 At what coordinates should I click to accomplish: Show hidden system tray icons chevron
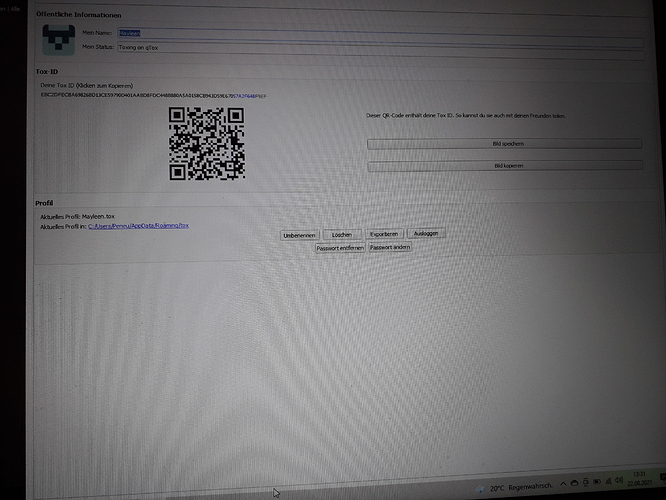coord(563,483)
